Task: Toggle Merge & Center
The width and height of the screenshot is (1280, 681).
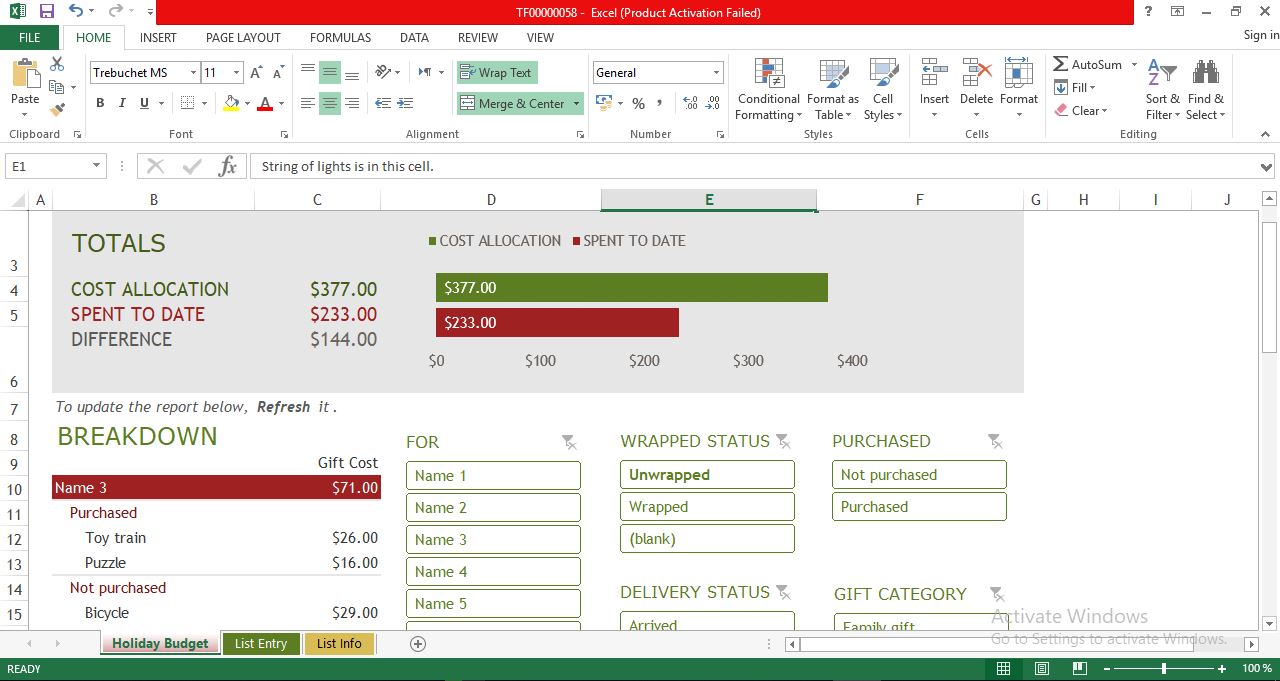Action: (512, 103)
